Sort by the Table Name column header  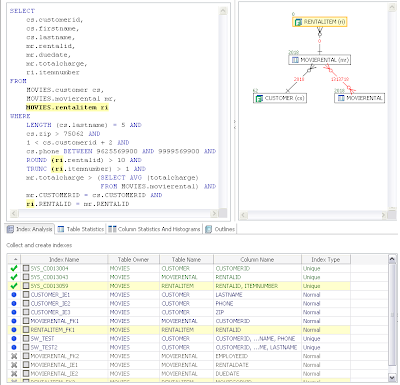pos(186,259)
